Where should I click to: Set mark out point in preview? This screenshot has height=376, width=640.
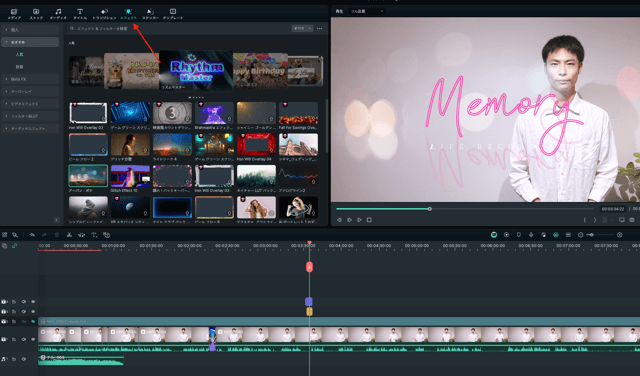[595, 220]
